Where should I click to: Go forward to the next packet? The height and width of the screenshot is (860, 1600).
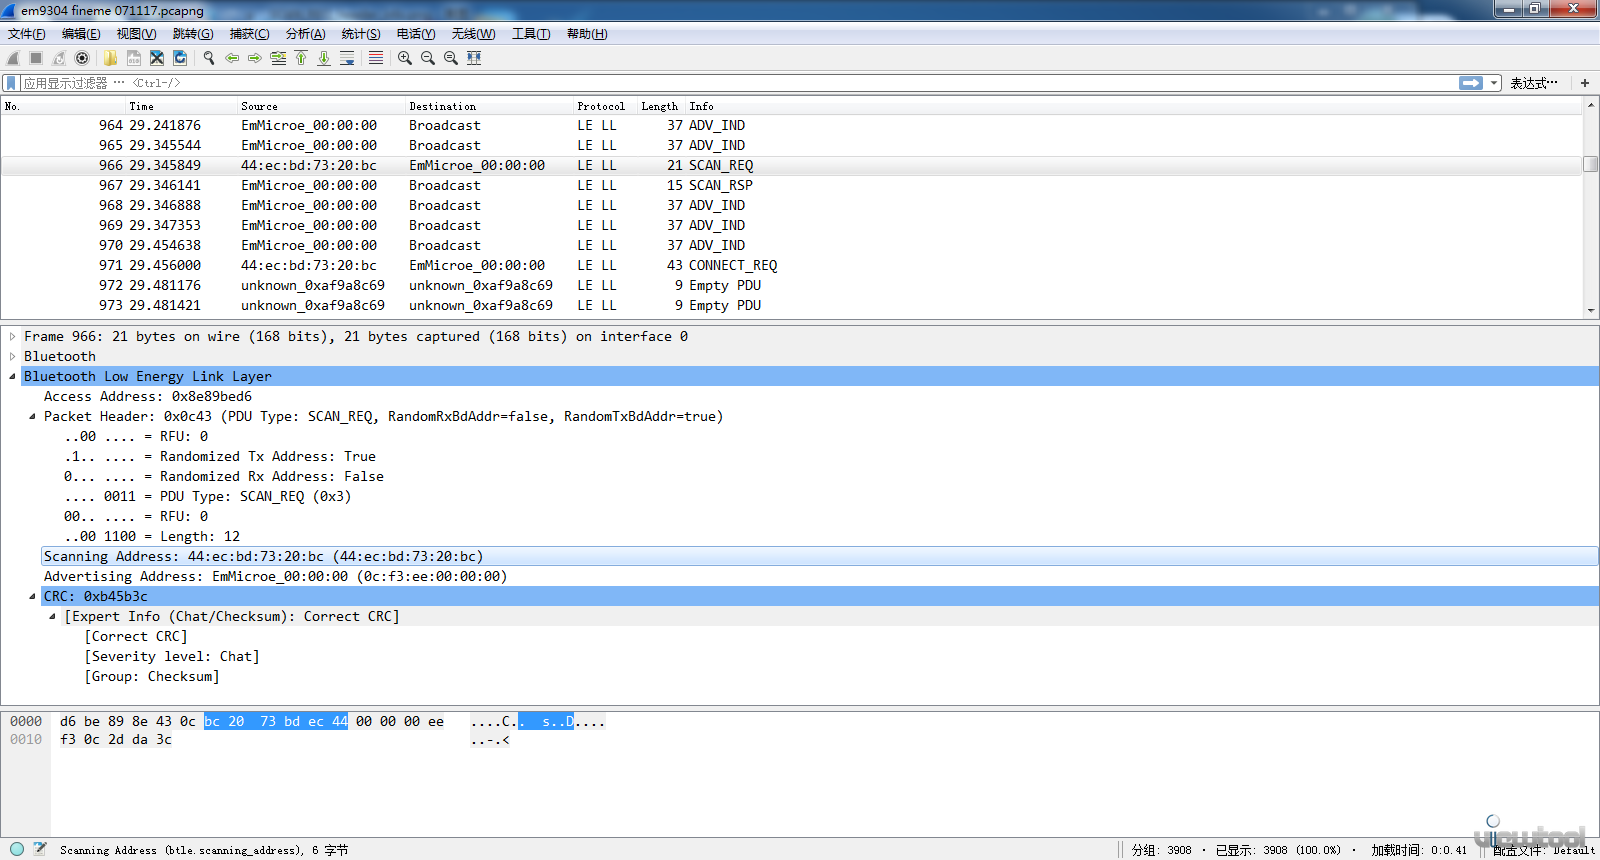255,58
